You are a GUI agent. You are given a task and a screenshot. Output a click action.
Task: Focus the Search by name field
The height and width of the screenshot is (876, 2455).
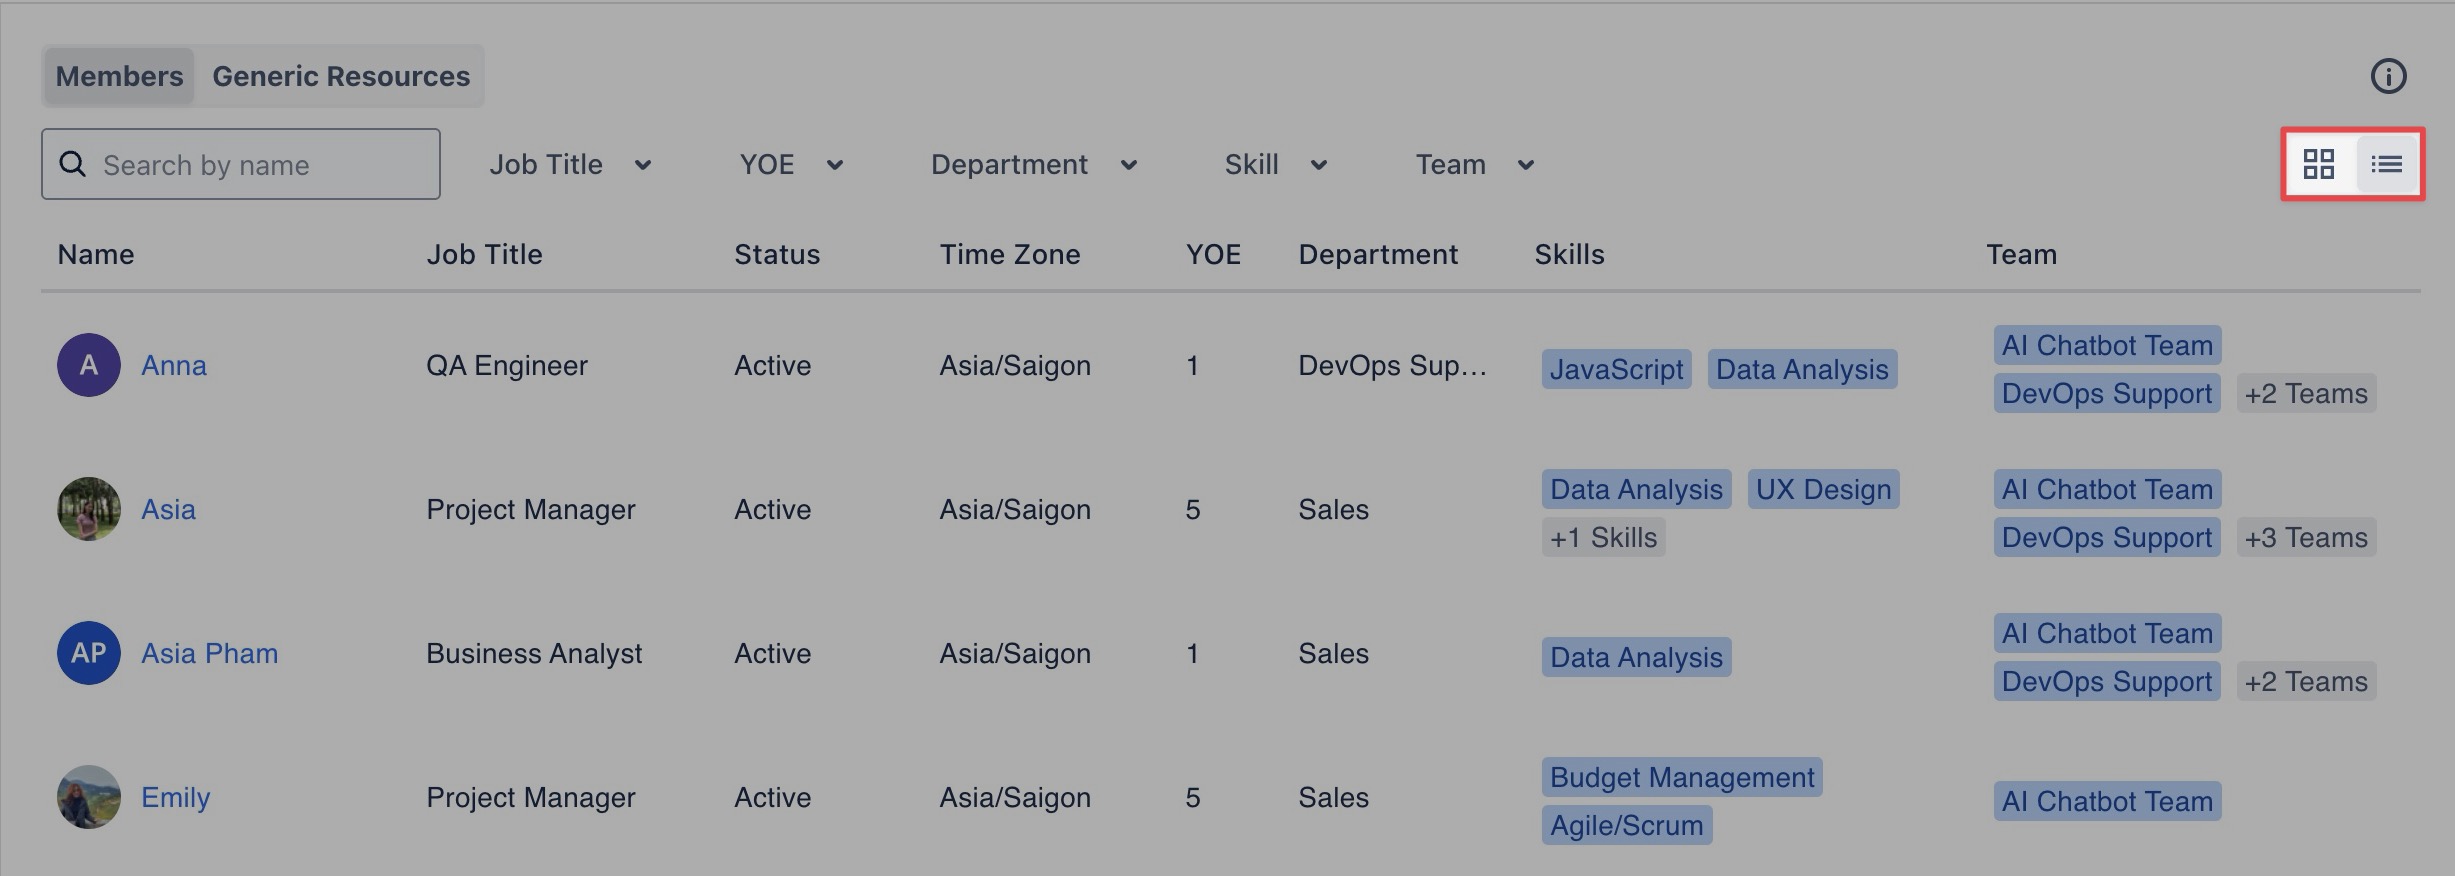pyautogui.click(x=260, y=165)
